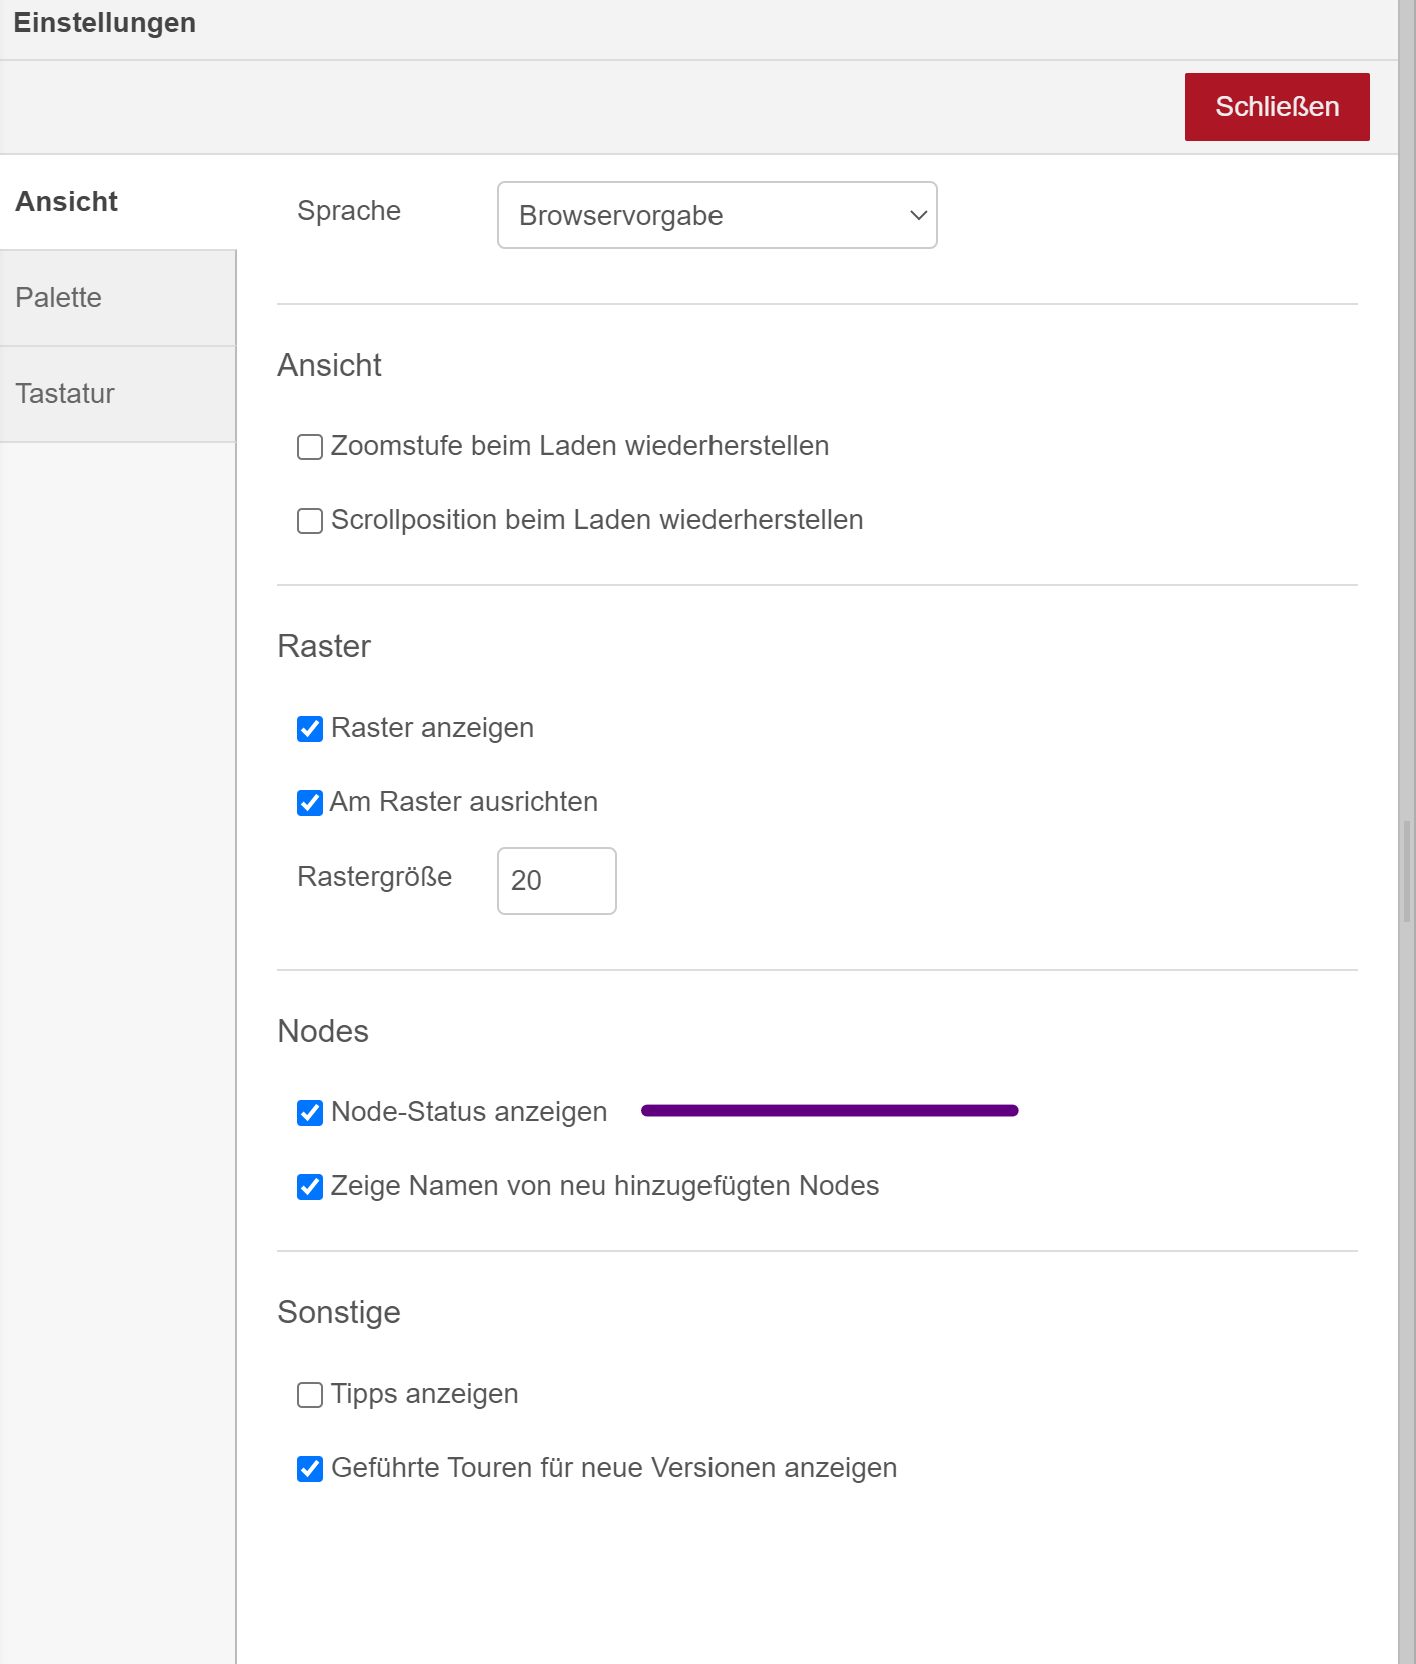Disable Geführte Touren für neue Versionen
The width and height of the screenshot is (1416, 1664).
click(310, 1469)
